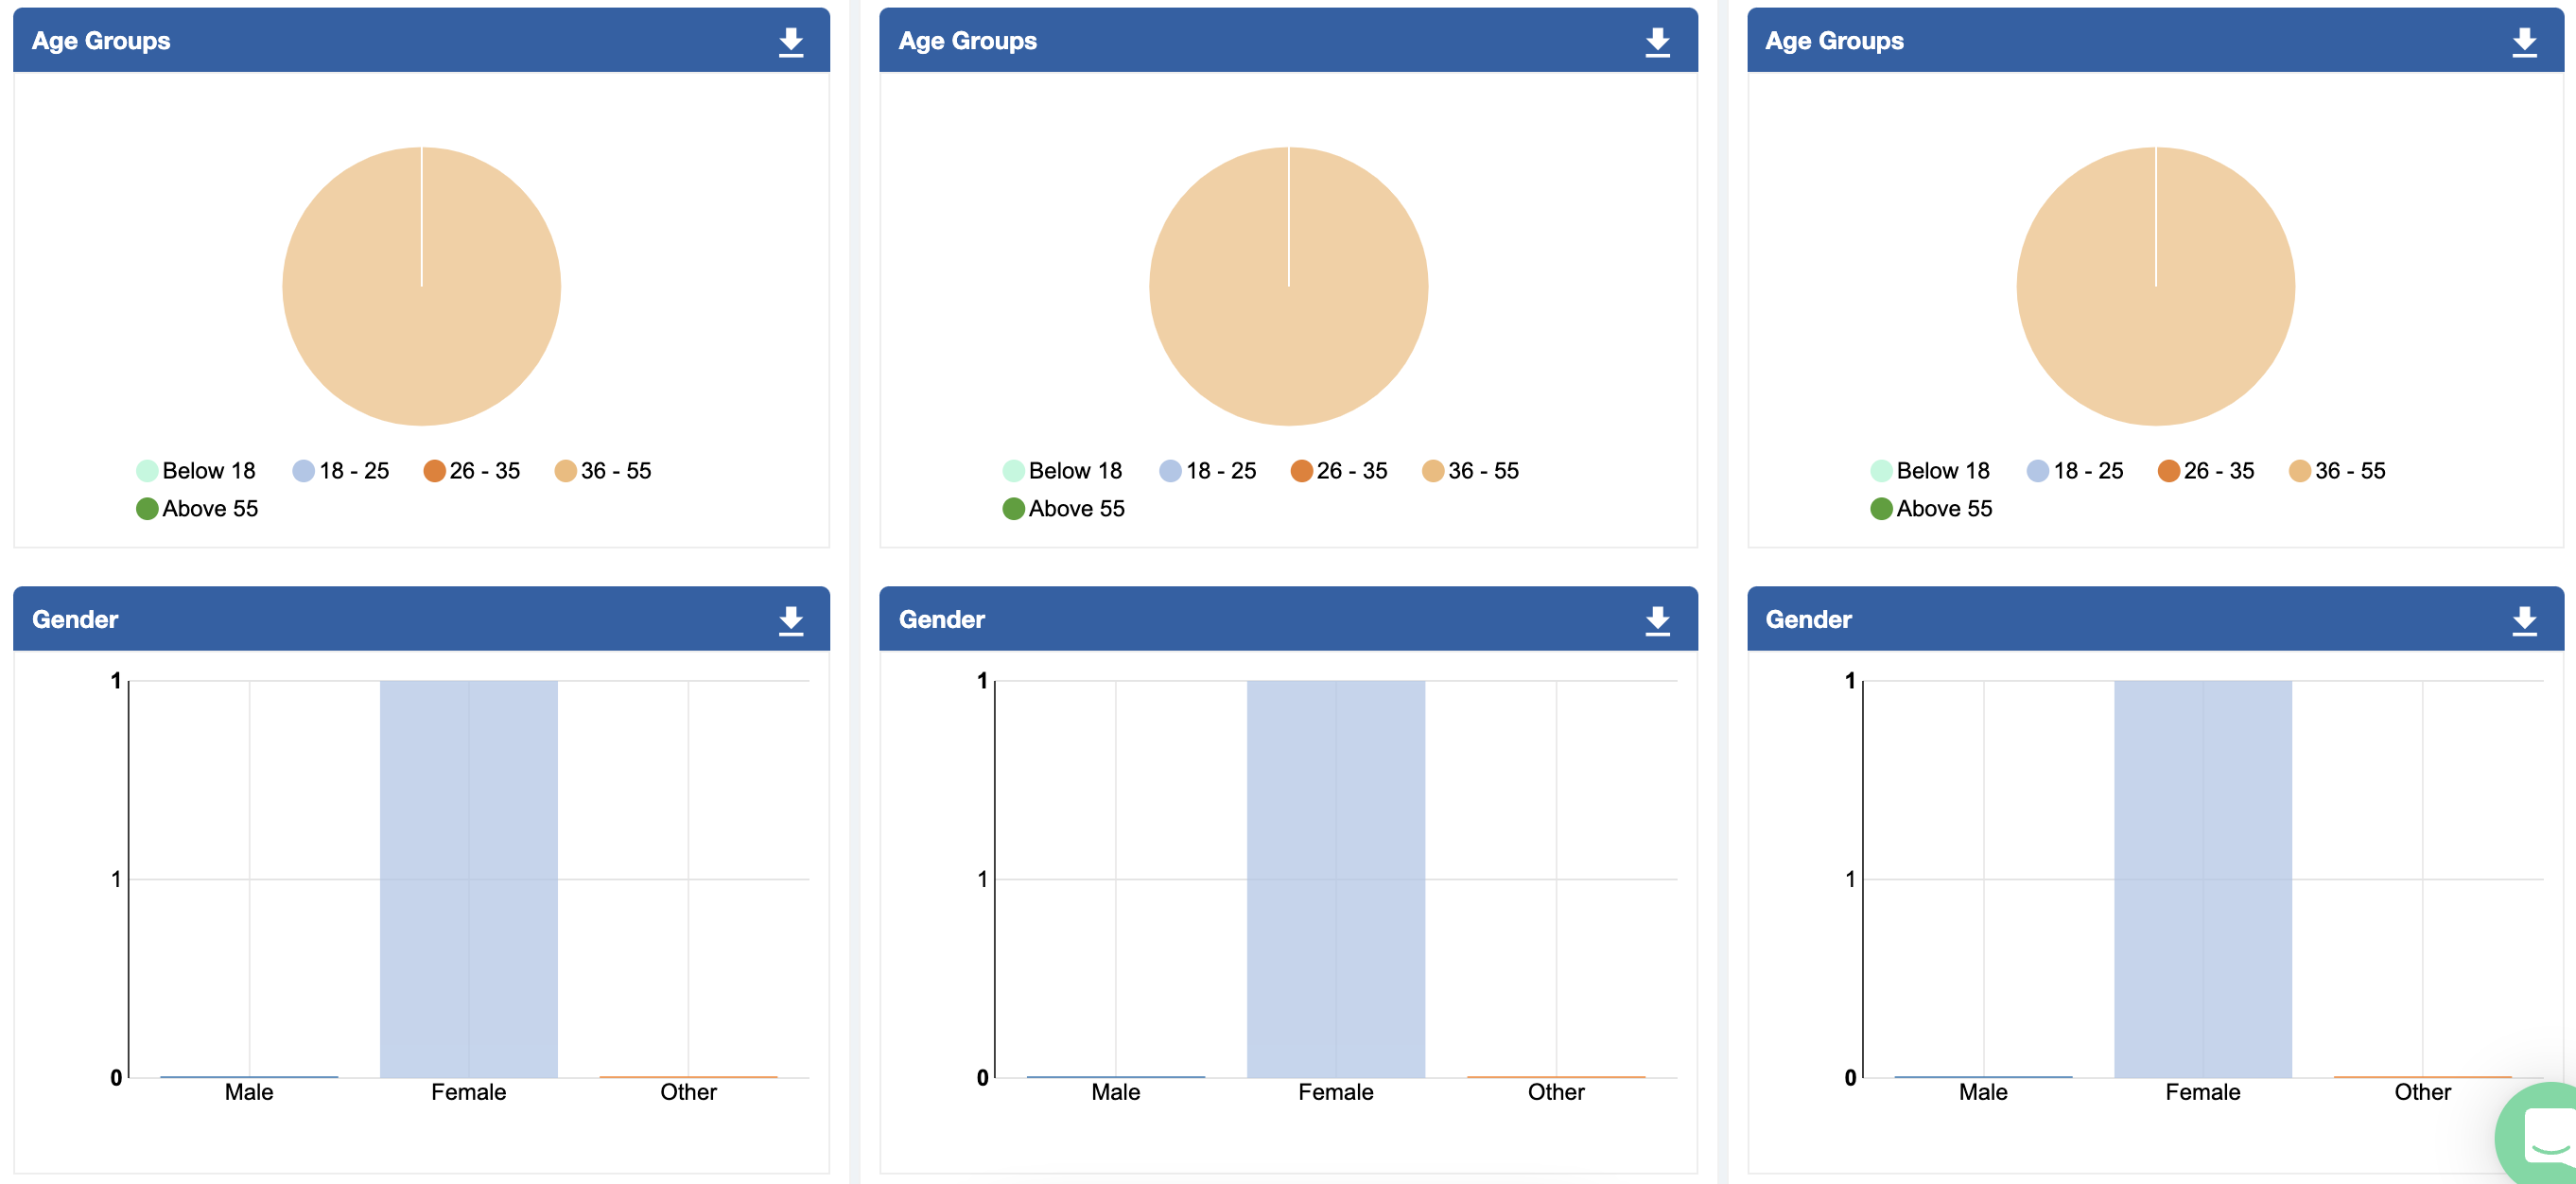
Task: Toggle Below 18 legend in first pie chart
Action: (196, 471)
